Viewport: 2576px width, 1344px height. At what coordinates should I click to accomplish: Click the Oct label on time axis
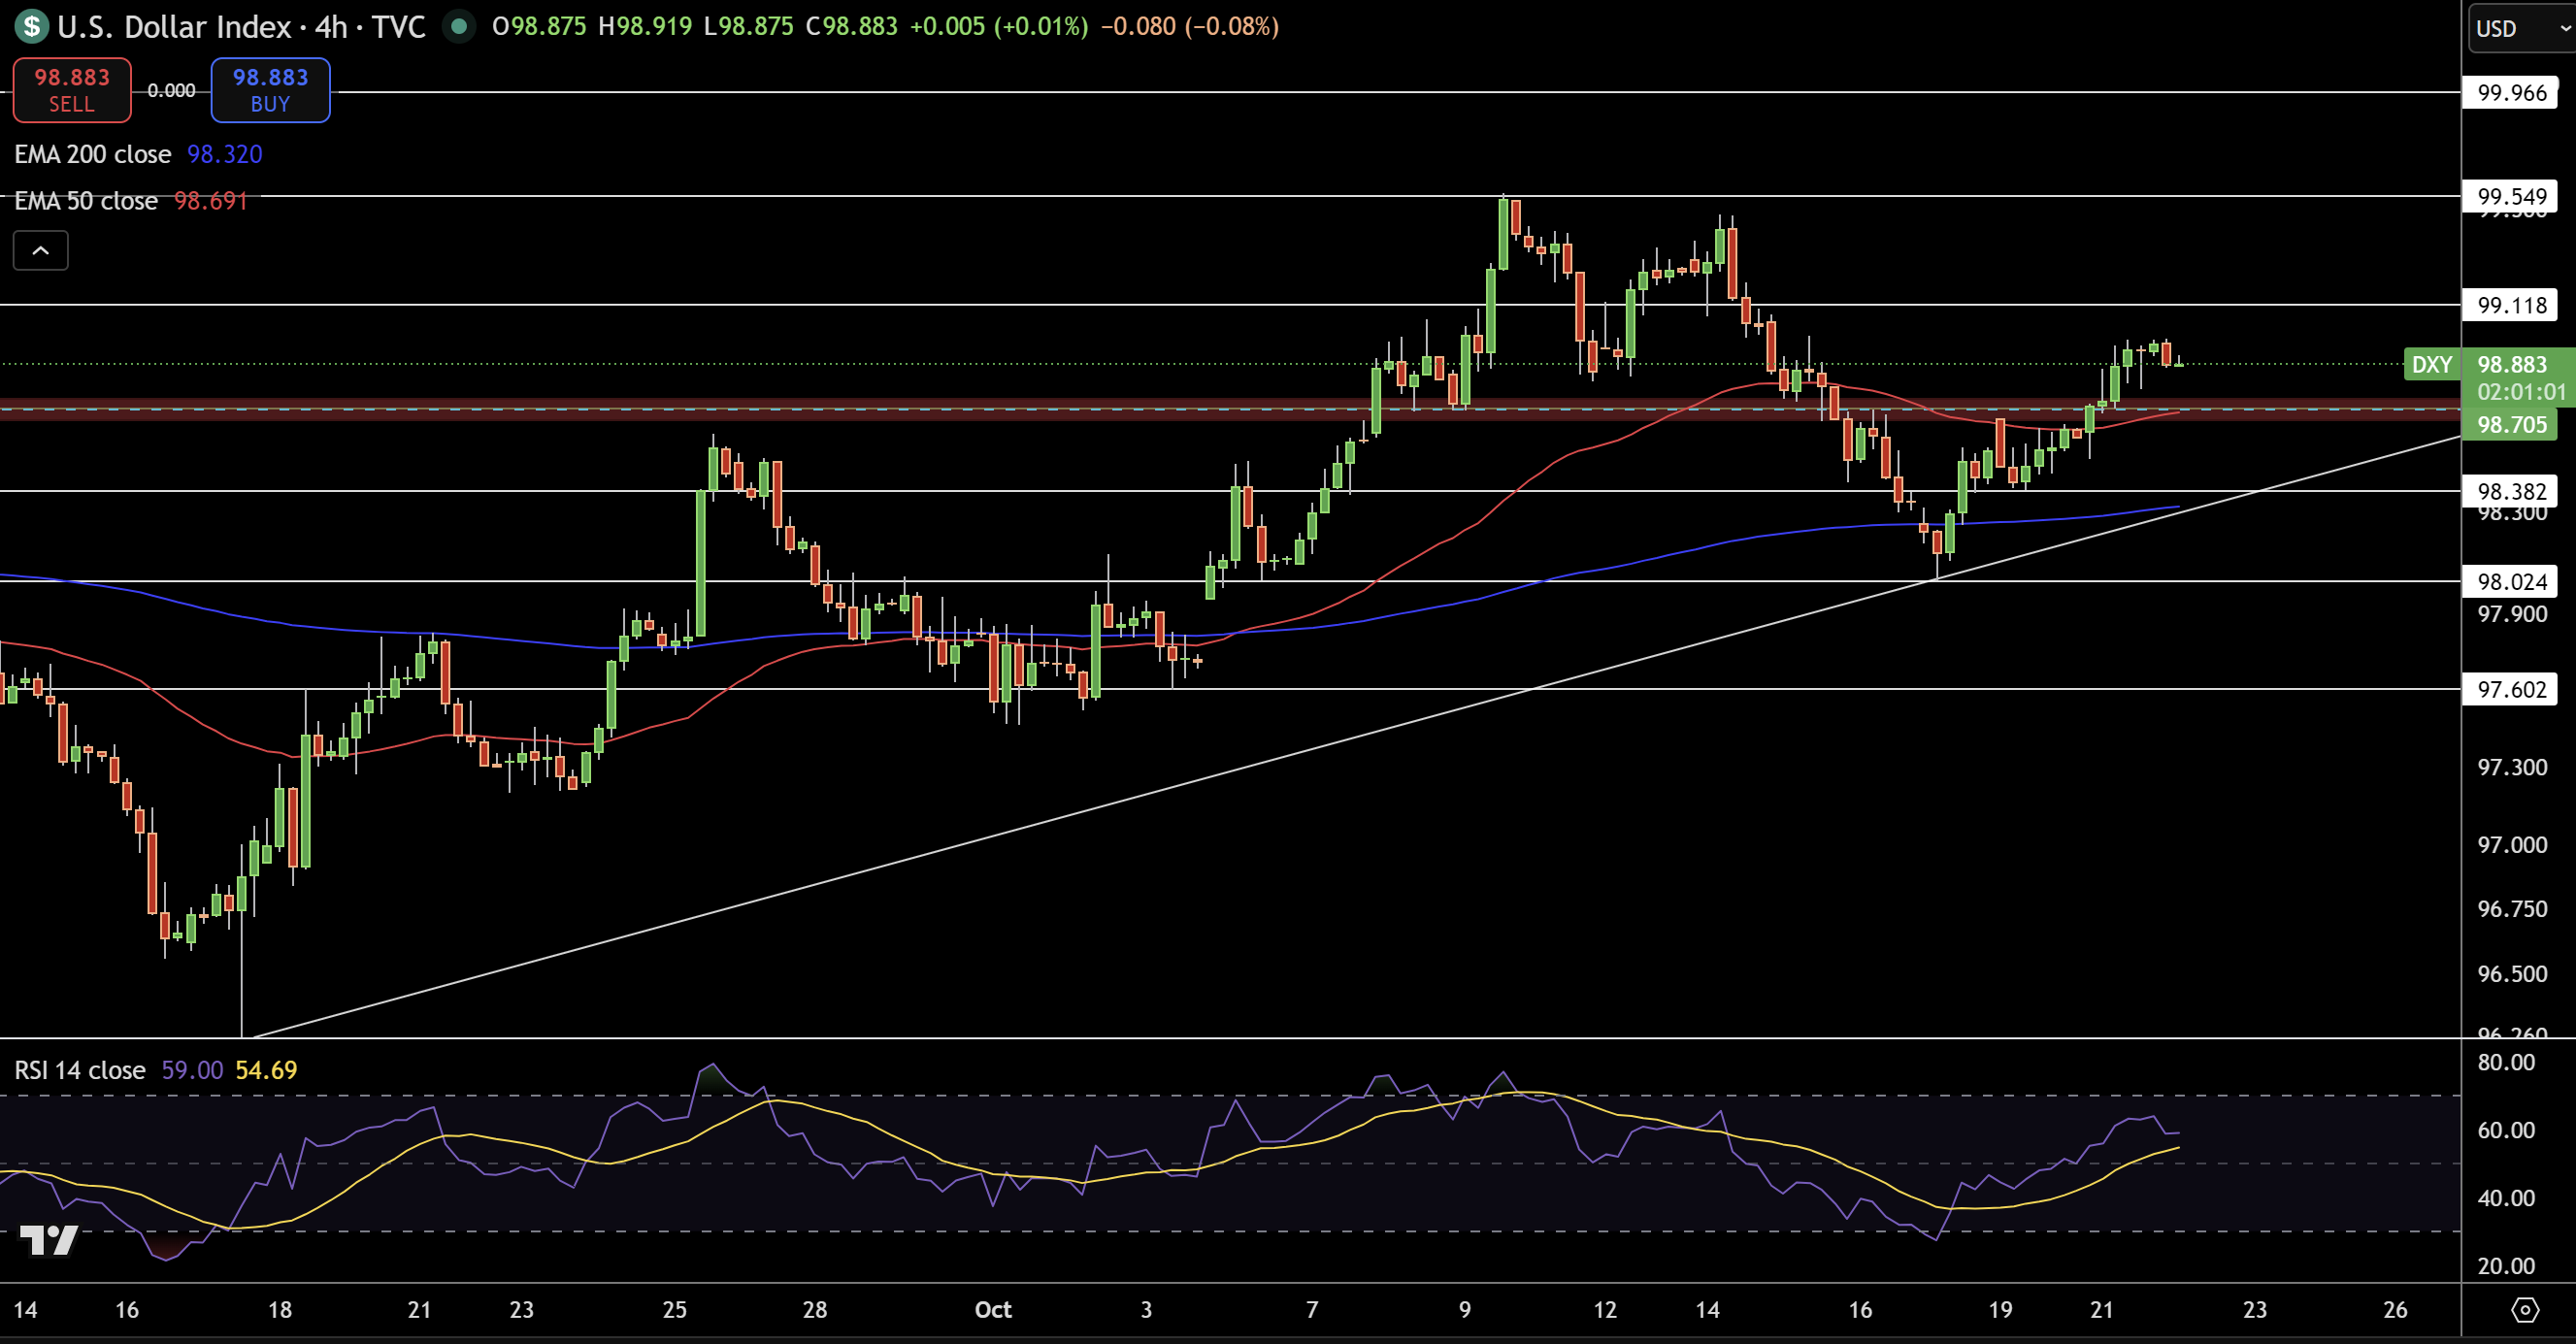(993, 1310)
